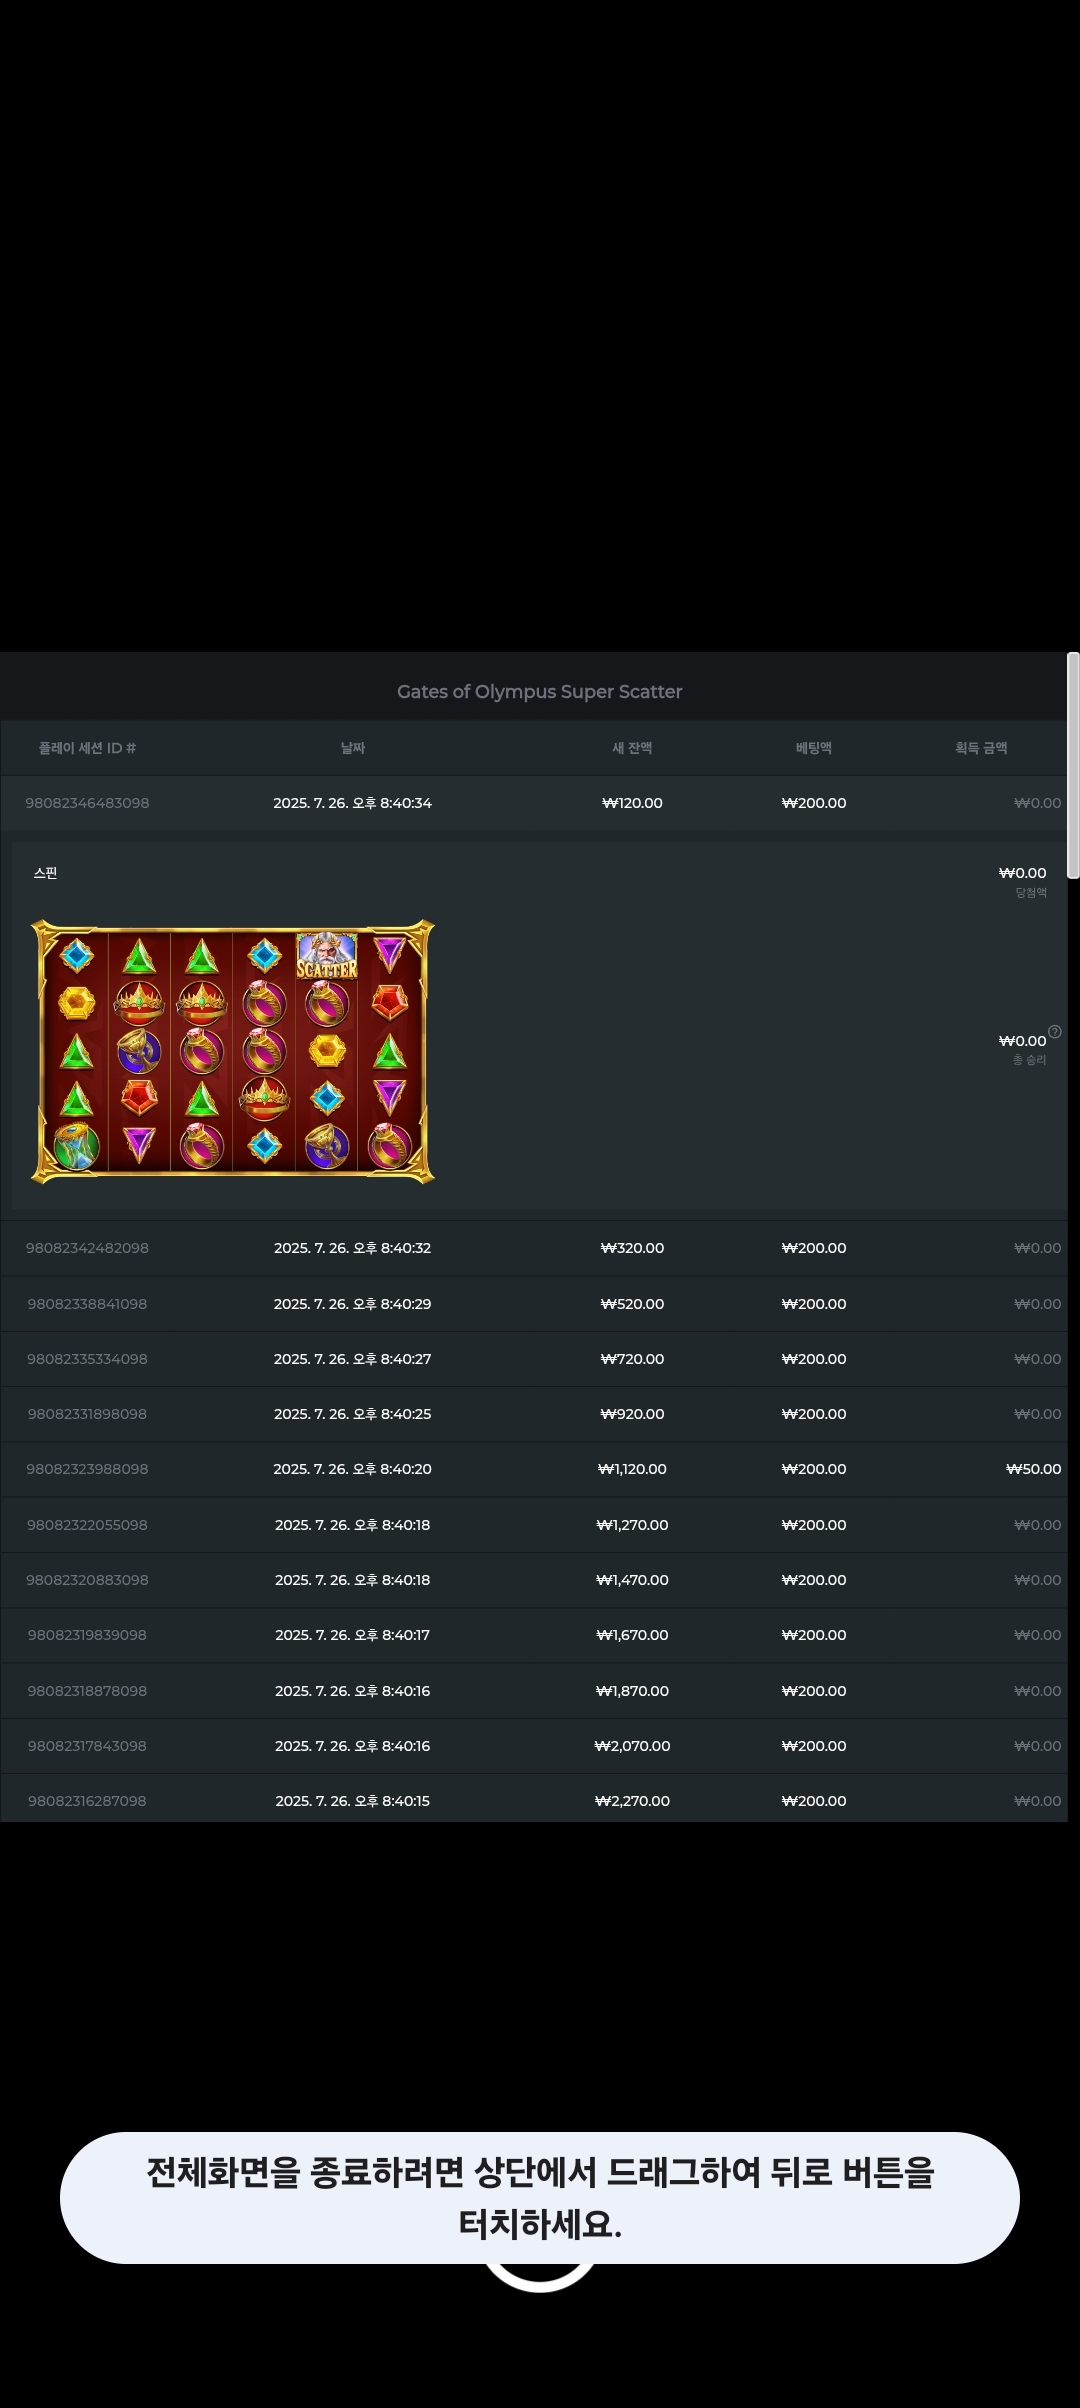Click the date ending 8:40:17
The height and width of the screenshot is (2408, 1080).
pos(353,1635)
